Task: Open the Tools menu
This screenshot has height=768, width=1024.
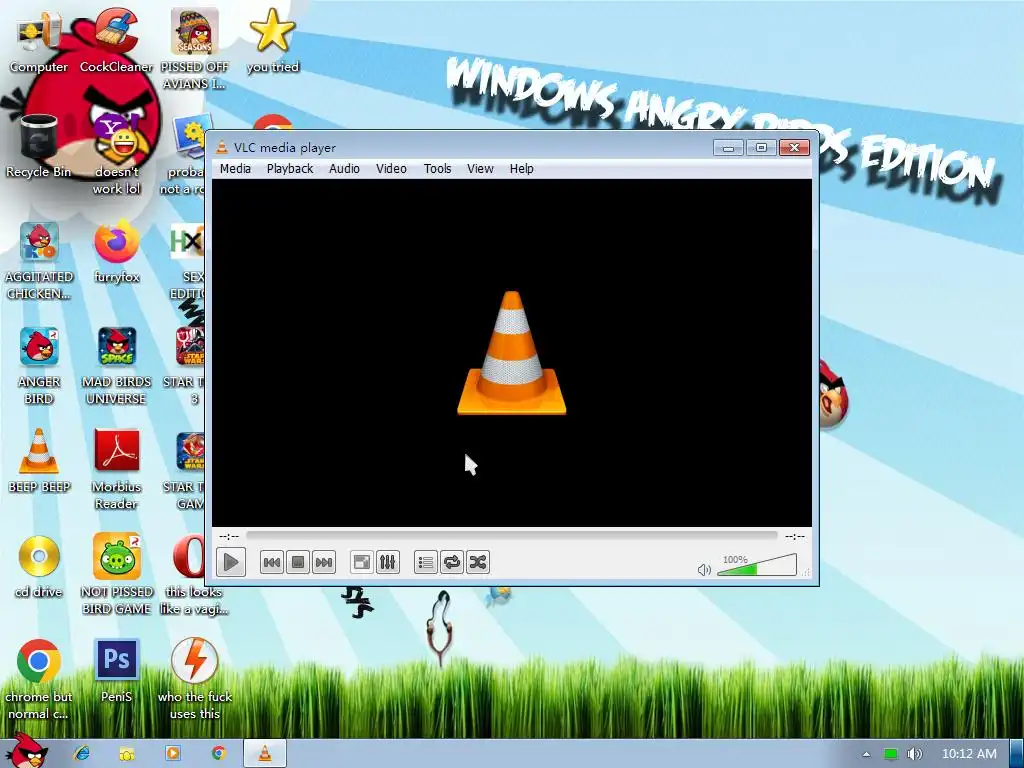Action: (x=438, y=168)
